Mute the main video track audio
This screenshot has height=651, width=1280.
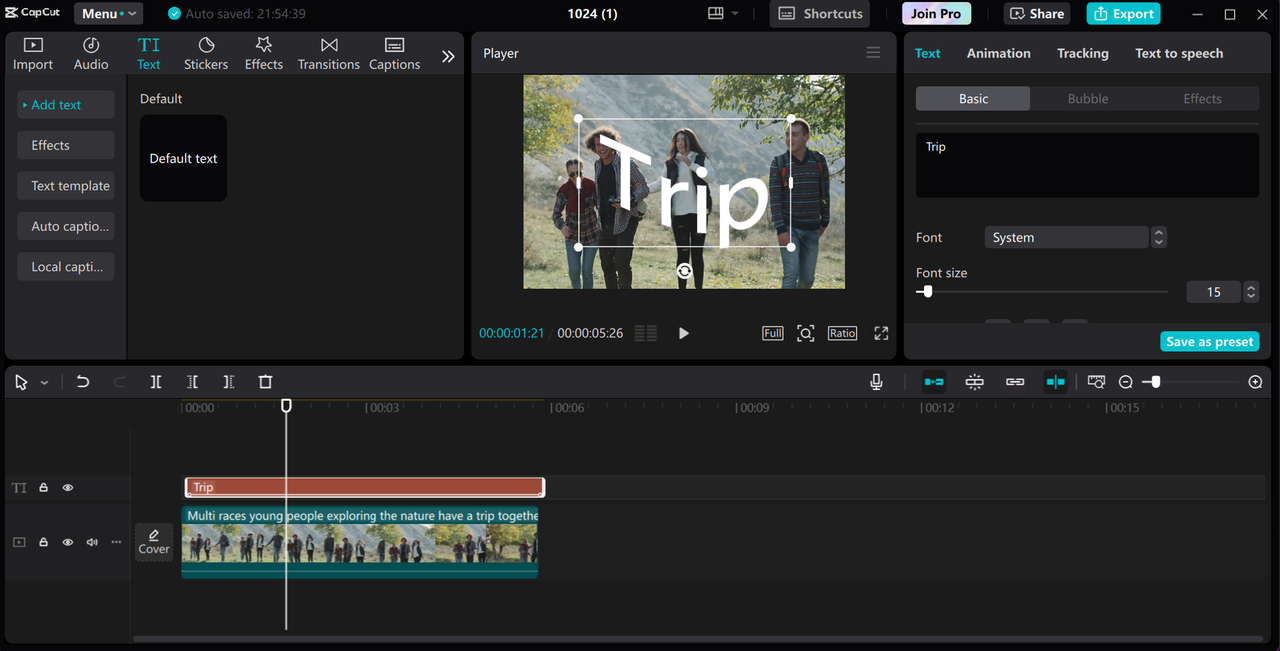pos(92,542)
